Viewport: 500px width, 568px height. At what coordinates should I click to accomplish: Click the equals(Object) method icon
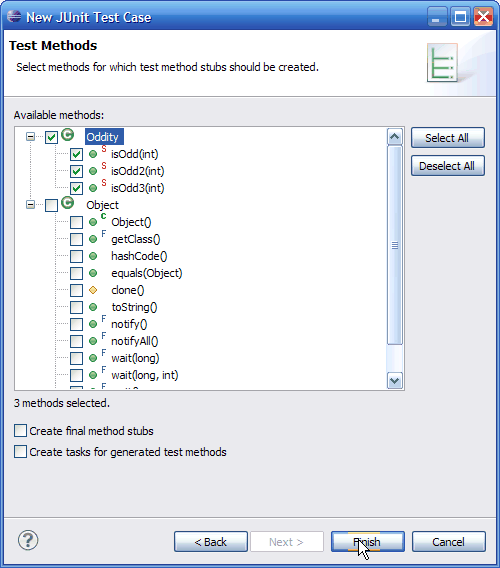pos(93,273)
